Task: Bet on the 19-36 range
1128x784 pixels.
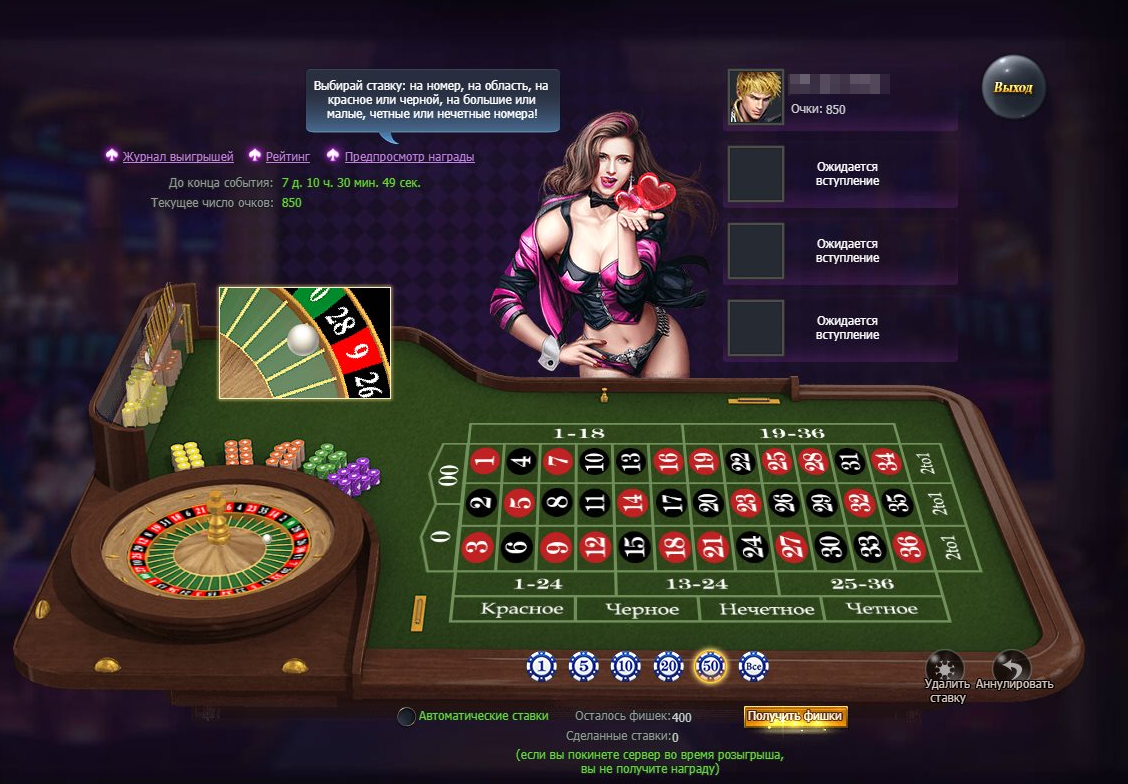Action: tap(791, 434)
